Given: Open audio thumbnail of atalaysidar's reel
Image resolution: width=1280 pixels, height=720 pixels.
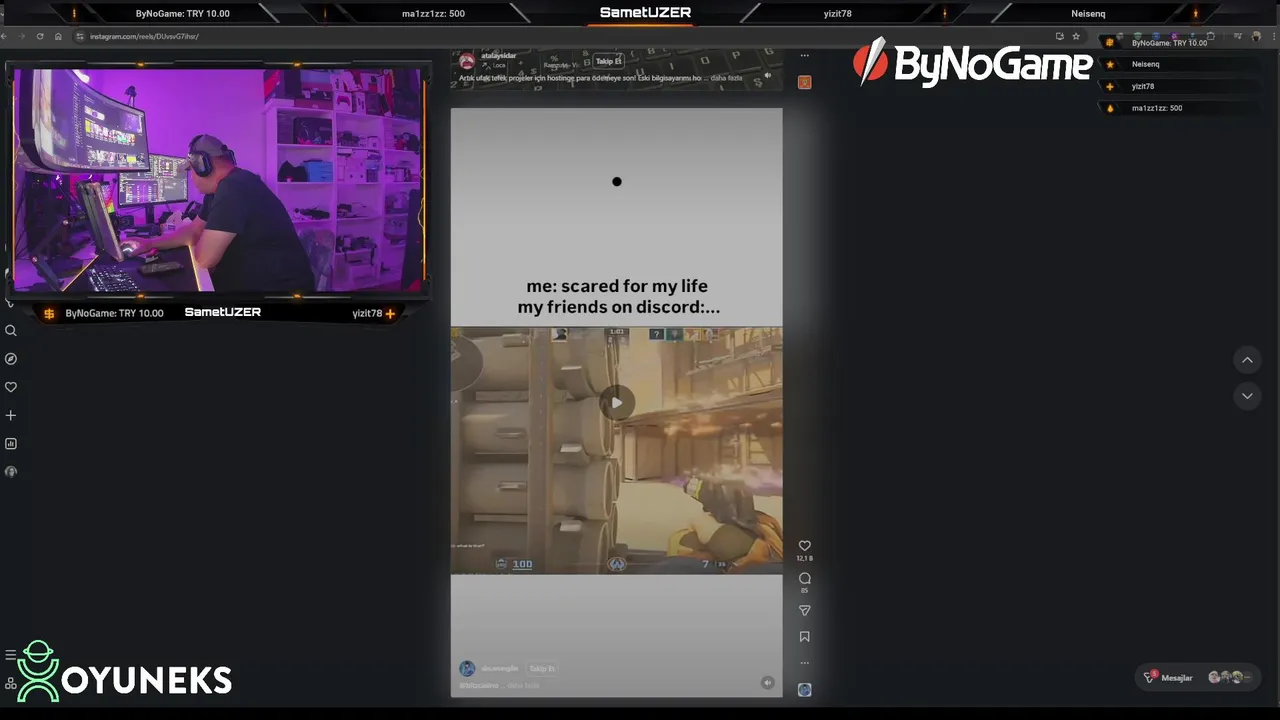Looking at the screenshot, I should pyautogui.click(x=804, y=82).
